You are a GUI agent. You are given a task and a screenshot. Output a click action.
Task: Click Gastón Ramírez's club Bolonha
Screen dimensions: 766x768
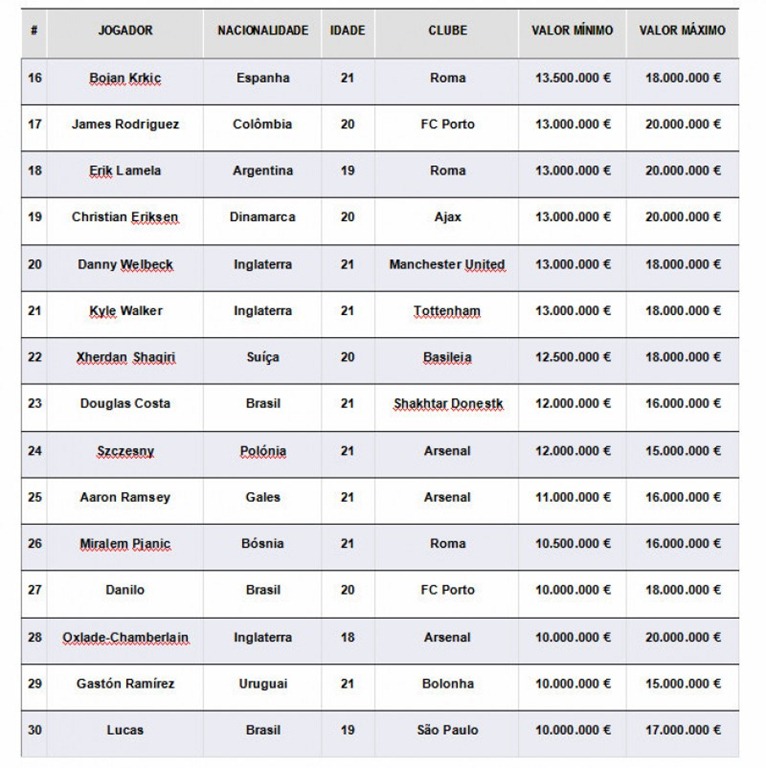(448, 684)
